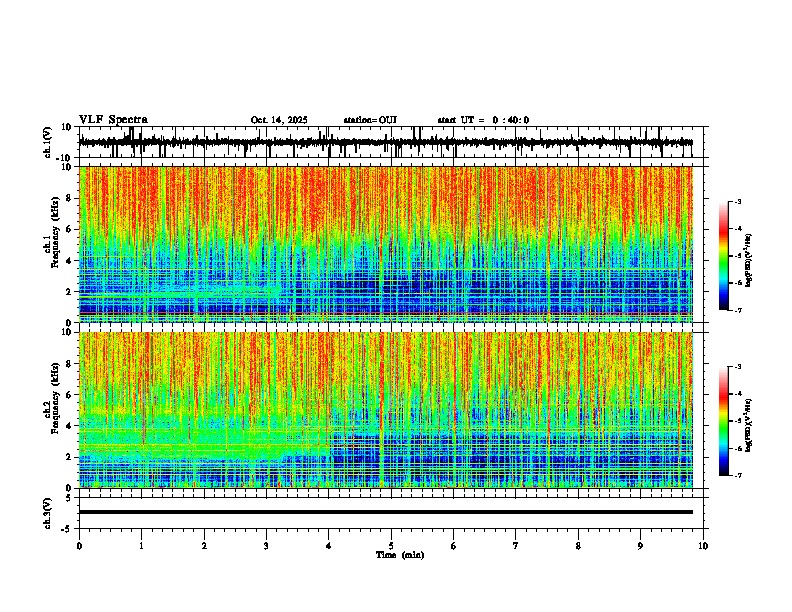Click time axis tick label "3"

tap(266, 546)
